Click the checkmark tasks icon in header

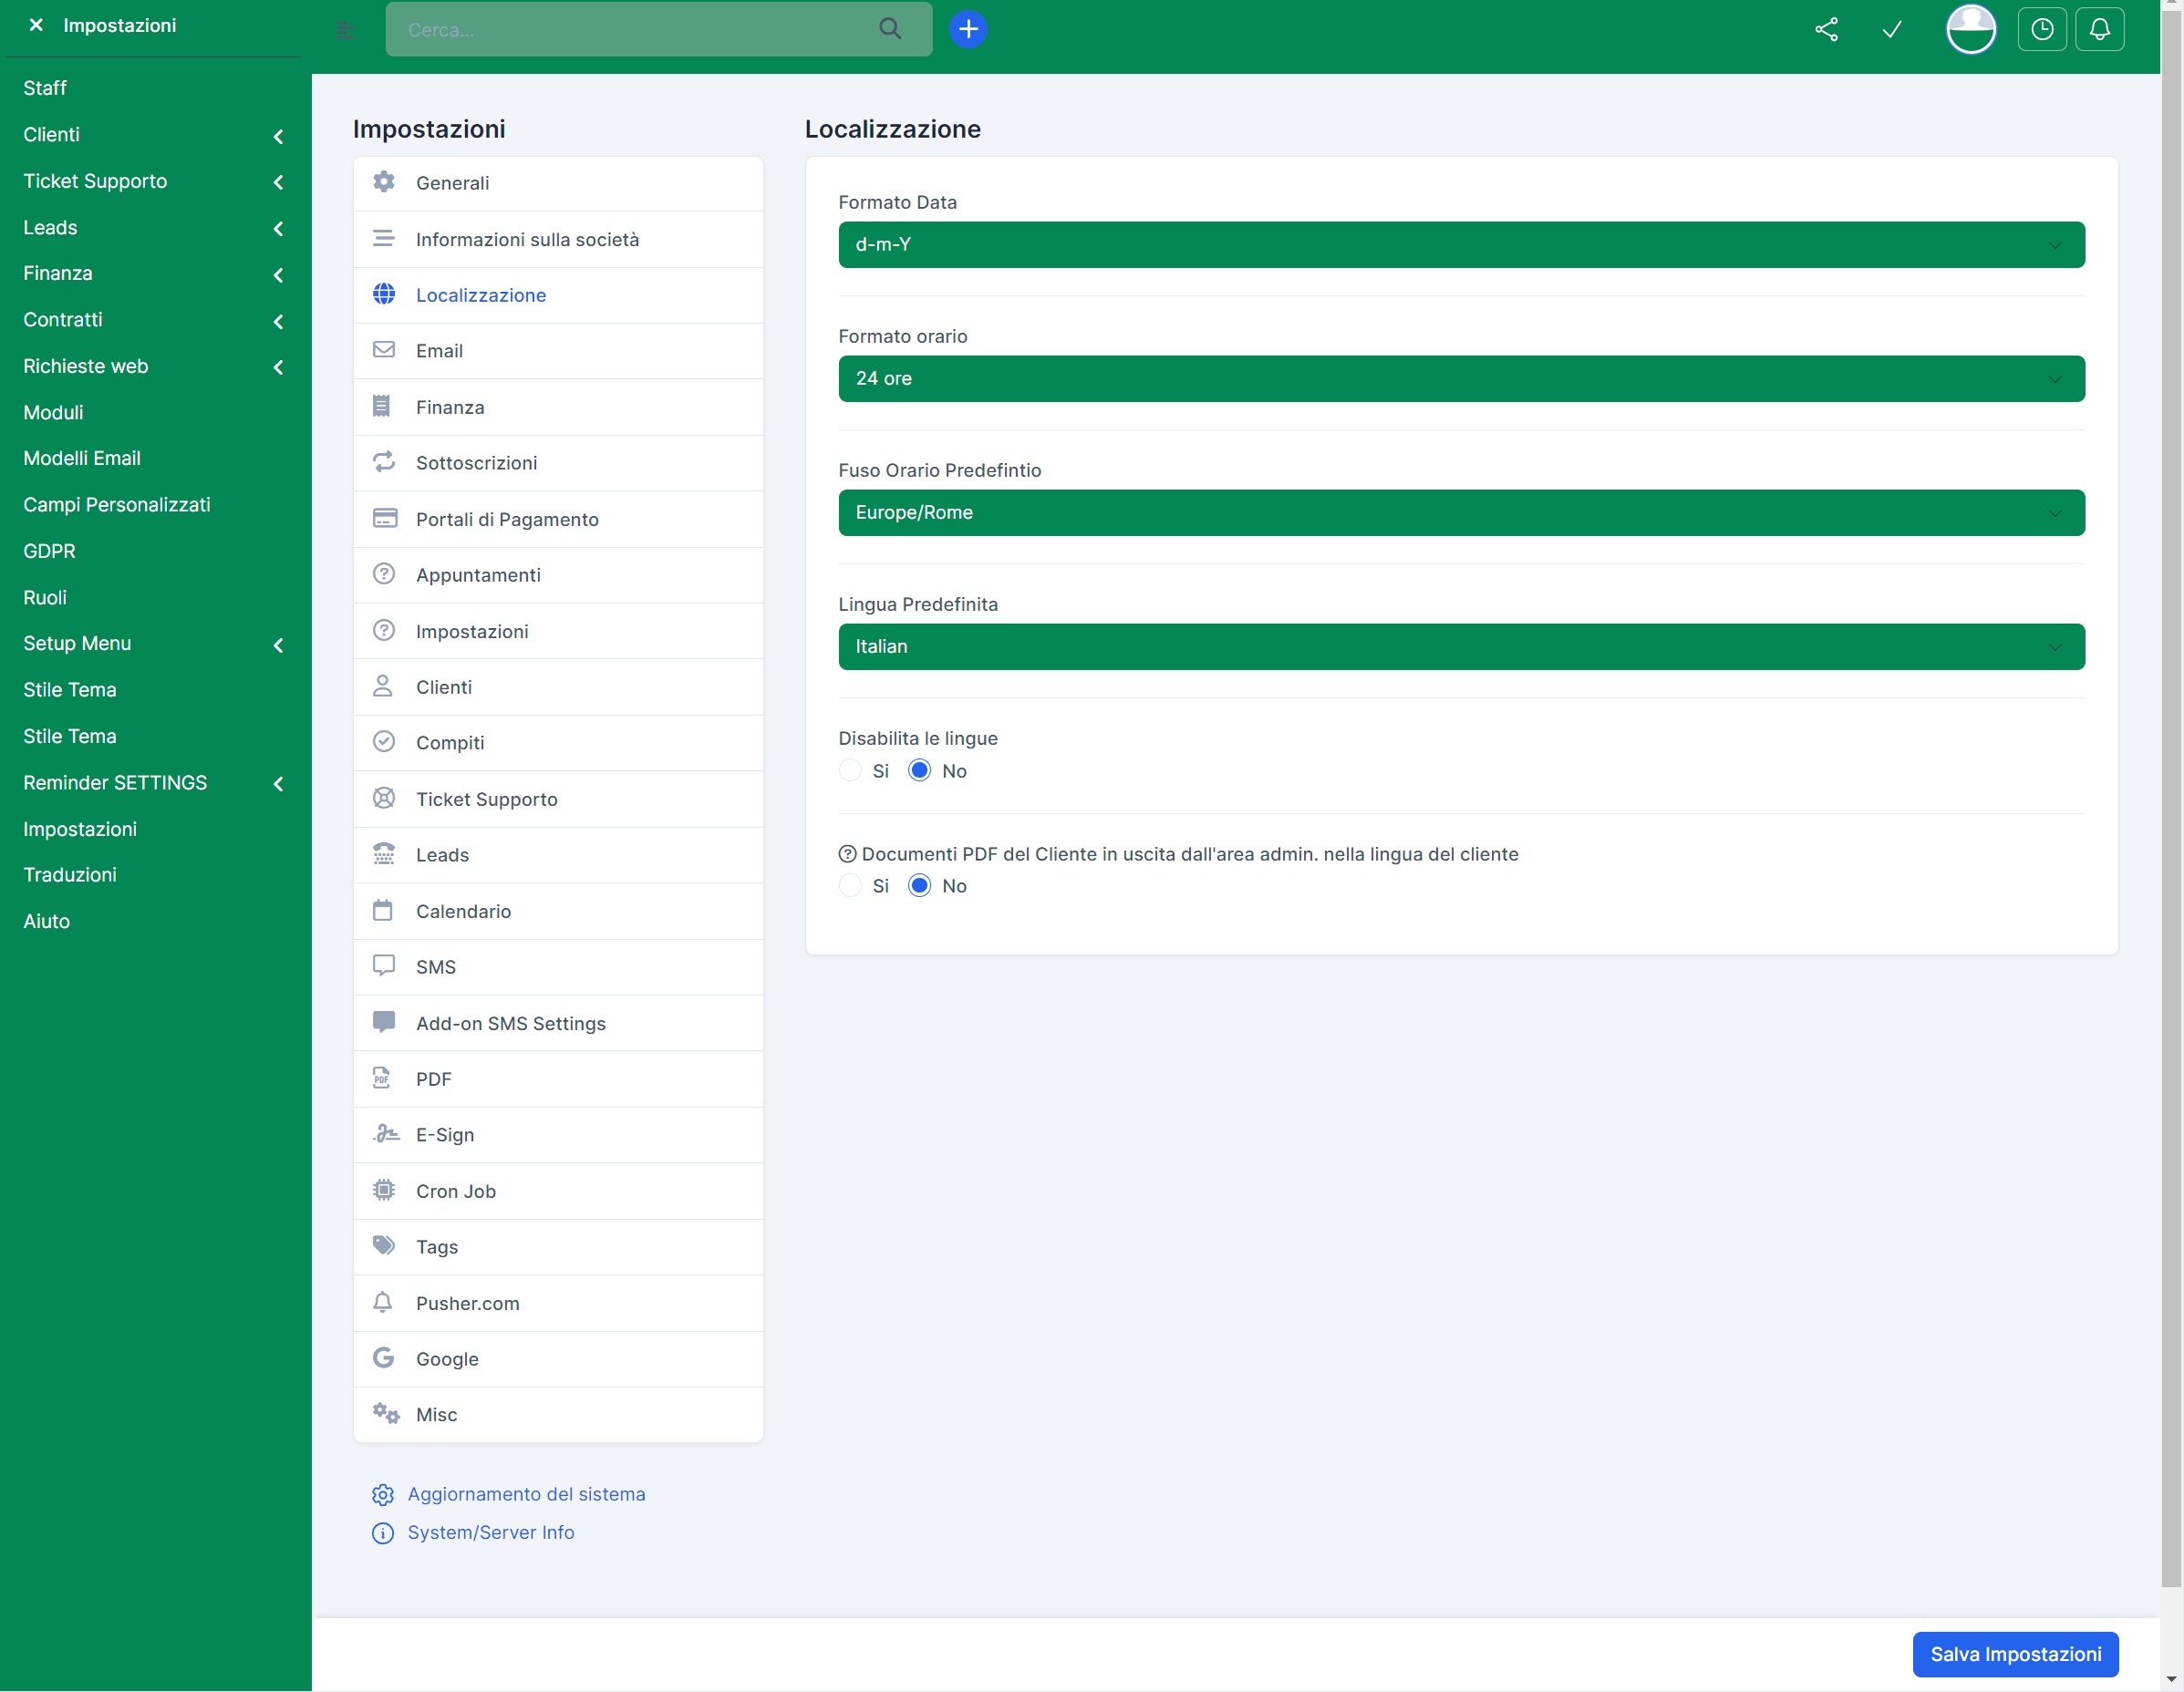[x=1891, y=29]
